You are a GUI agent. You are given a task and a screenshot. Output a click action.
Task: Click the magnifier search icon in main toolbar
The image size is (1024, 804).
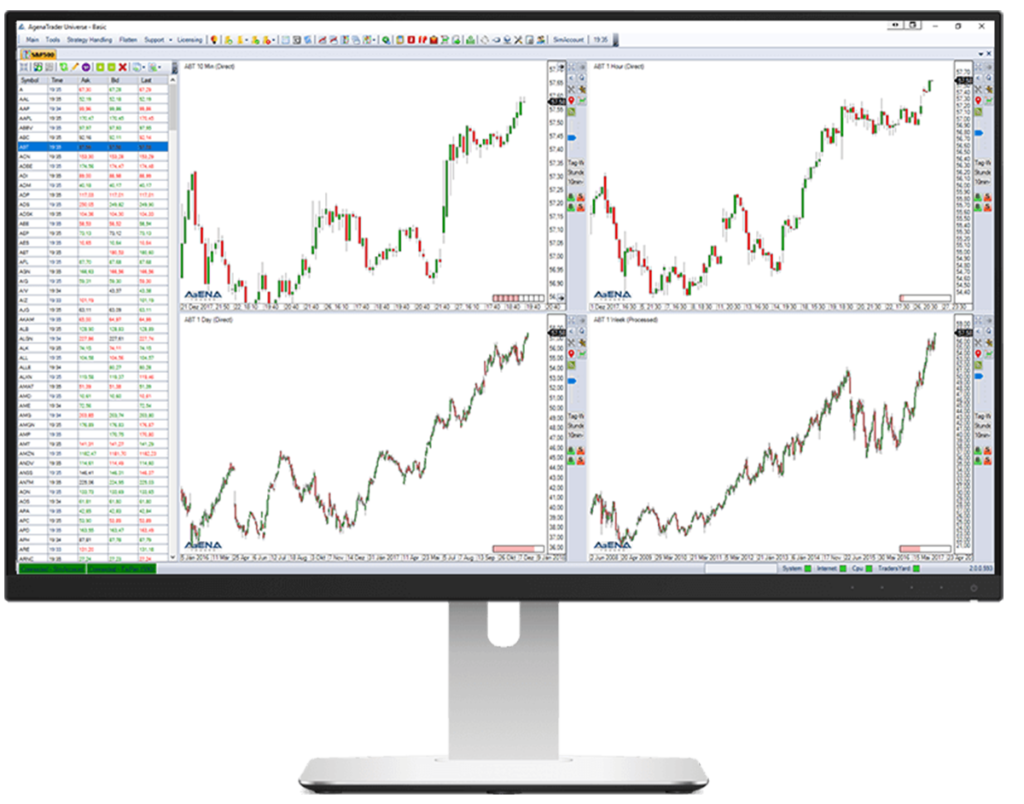(386, 40)
